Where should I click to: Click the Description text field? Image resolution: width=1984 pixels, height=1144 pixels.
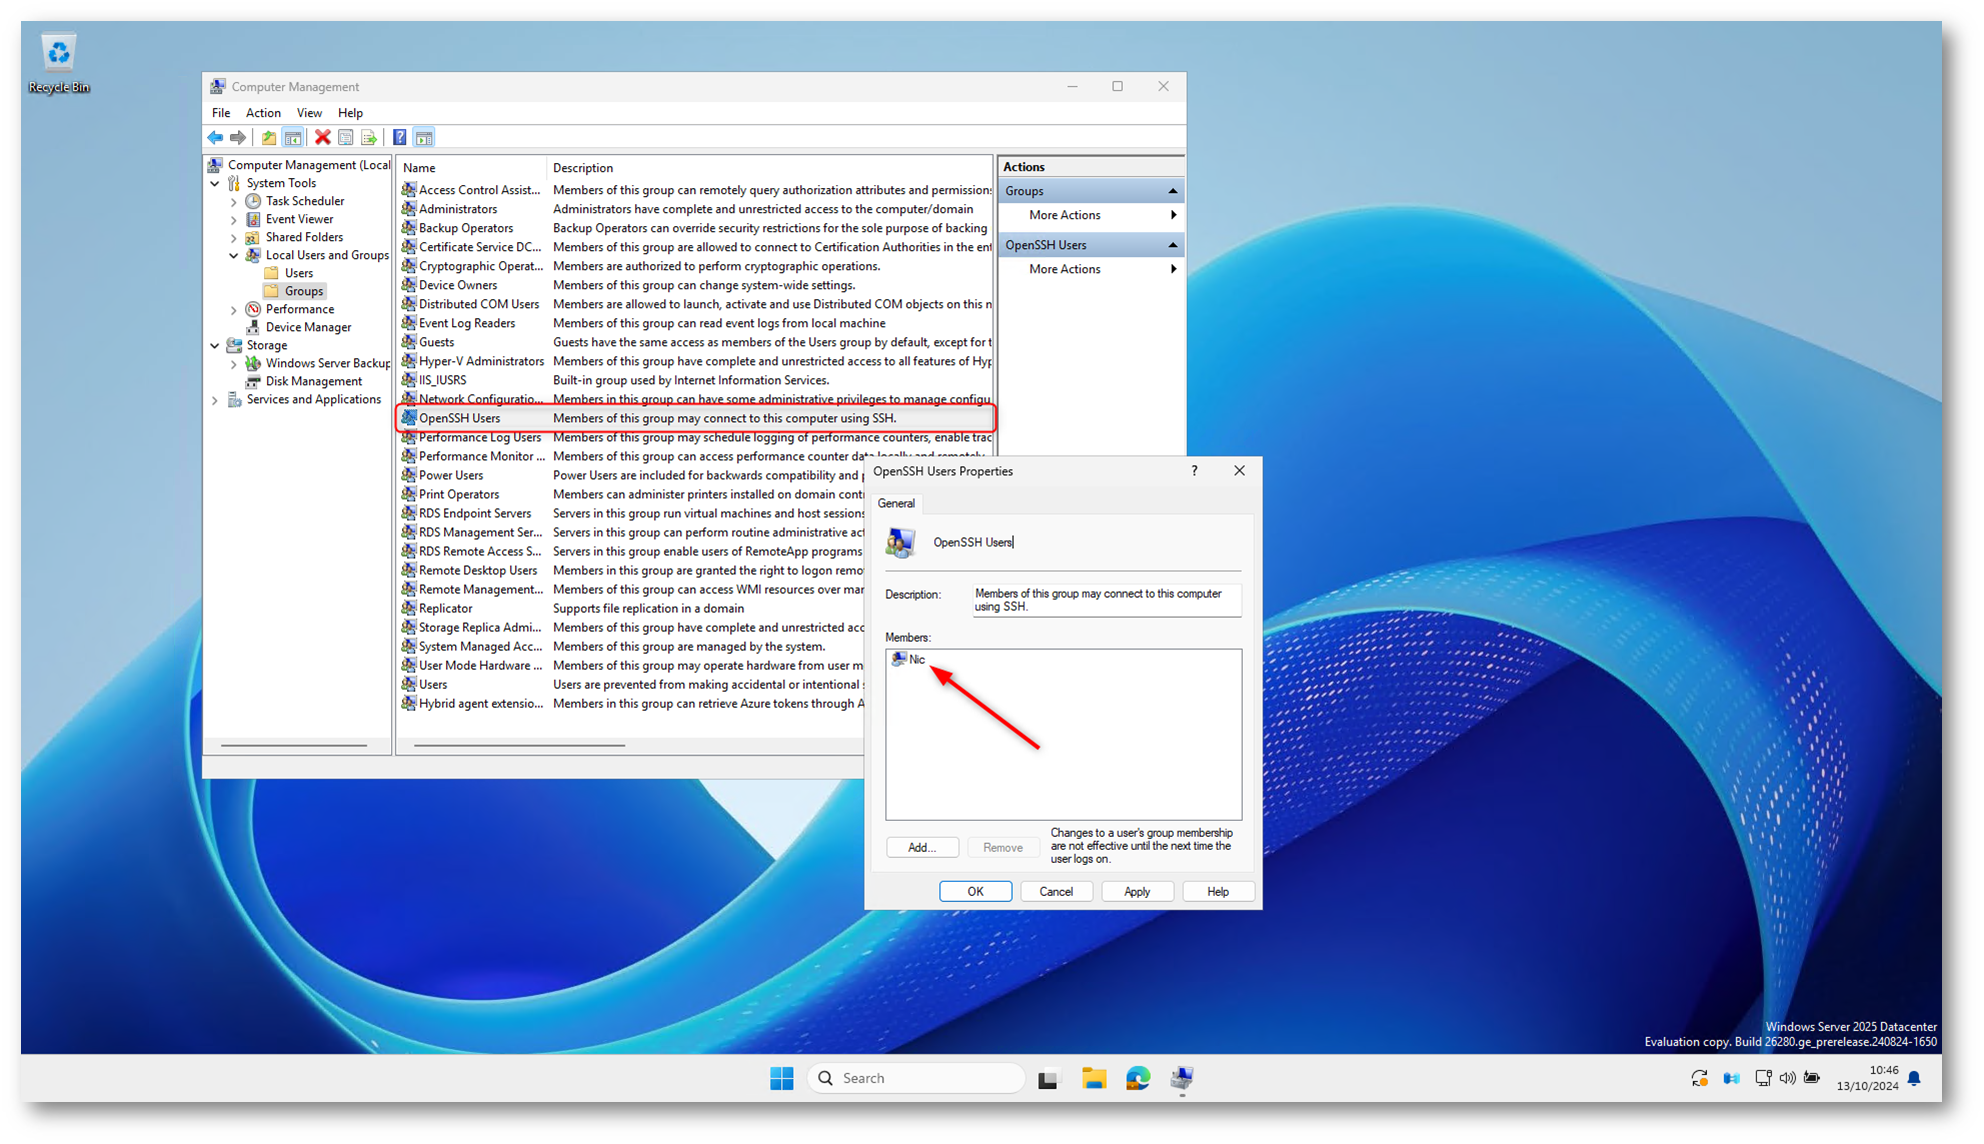click(x=1107, y=600)
